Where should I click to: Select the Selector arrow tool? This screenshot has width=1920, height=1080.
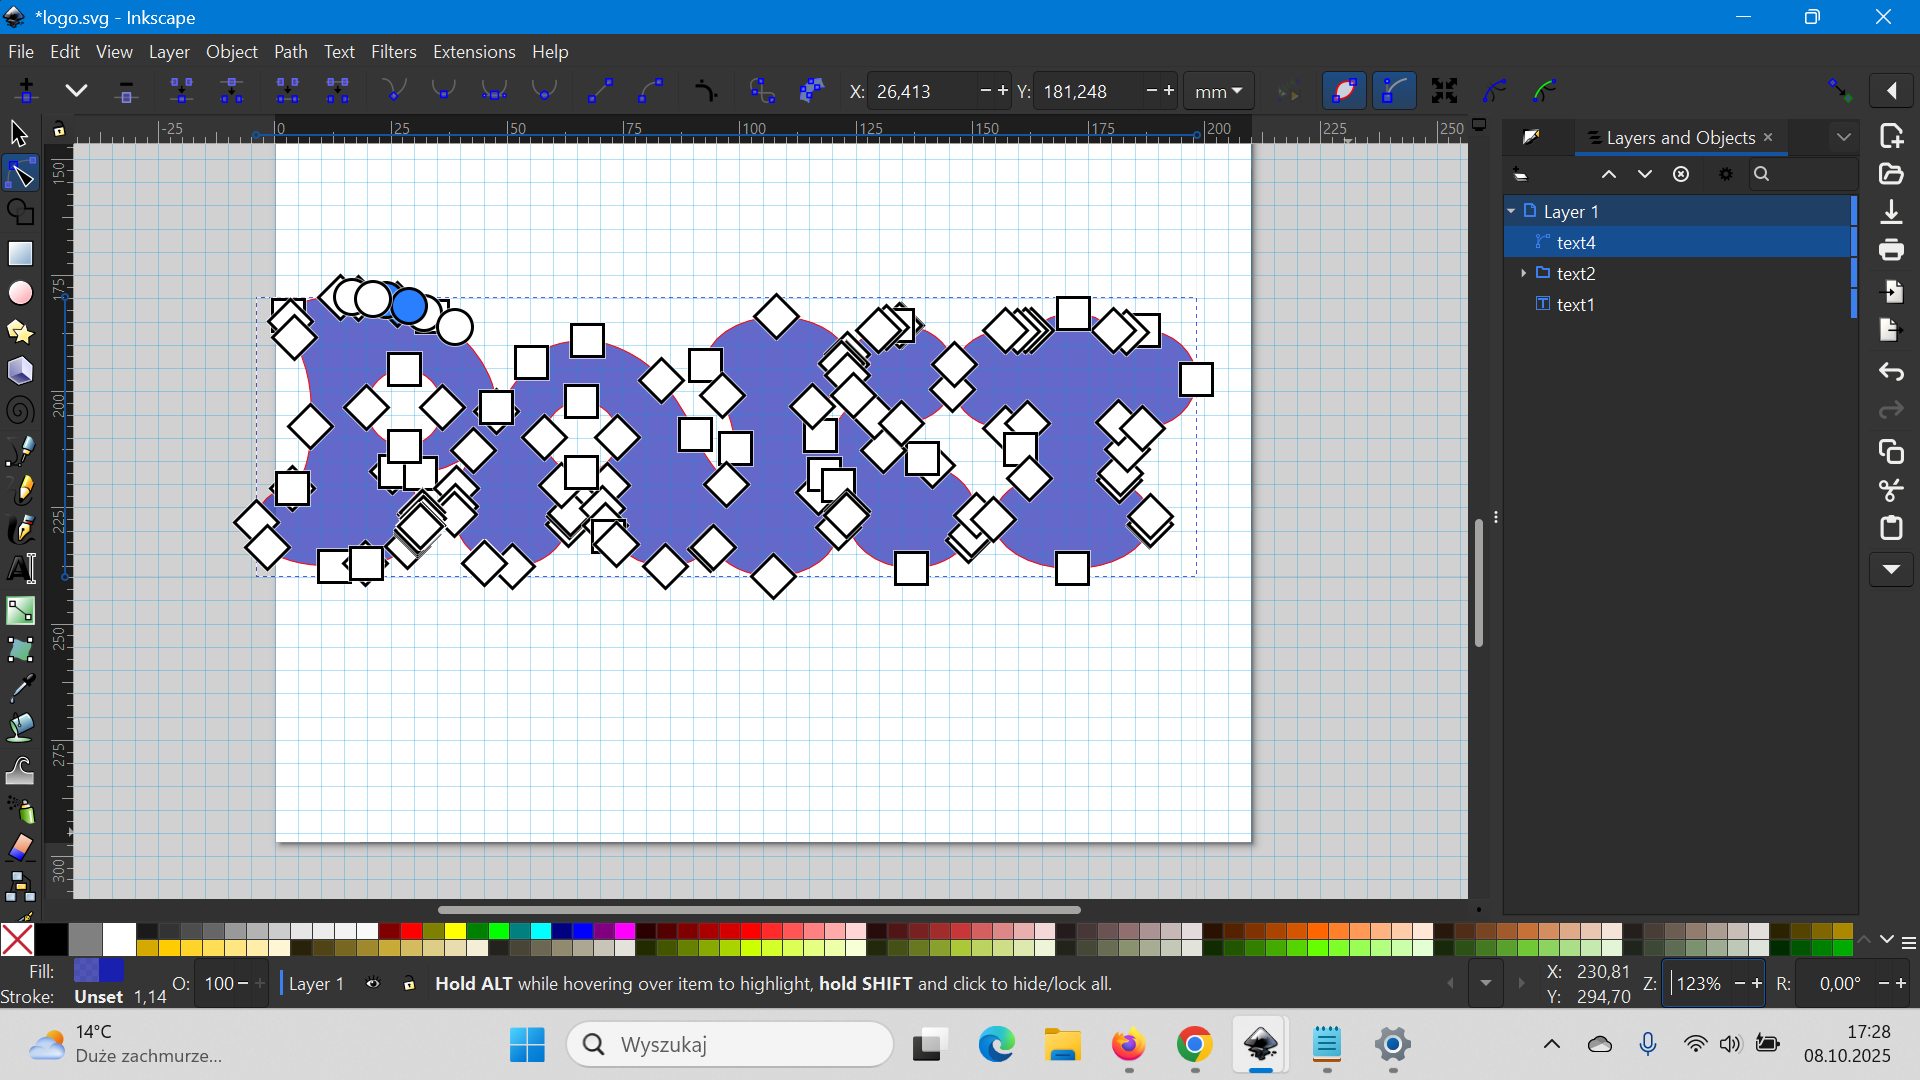[19, 133]
